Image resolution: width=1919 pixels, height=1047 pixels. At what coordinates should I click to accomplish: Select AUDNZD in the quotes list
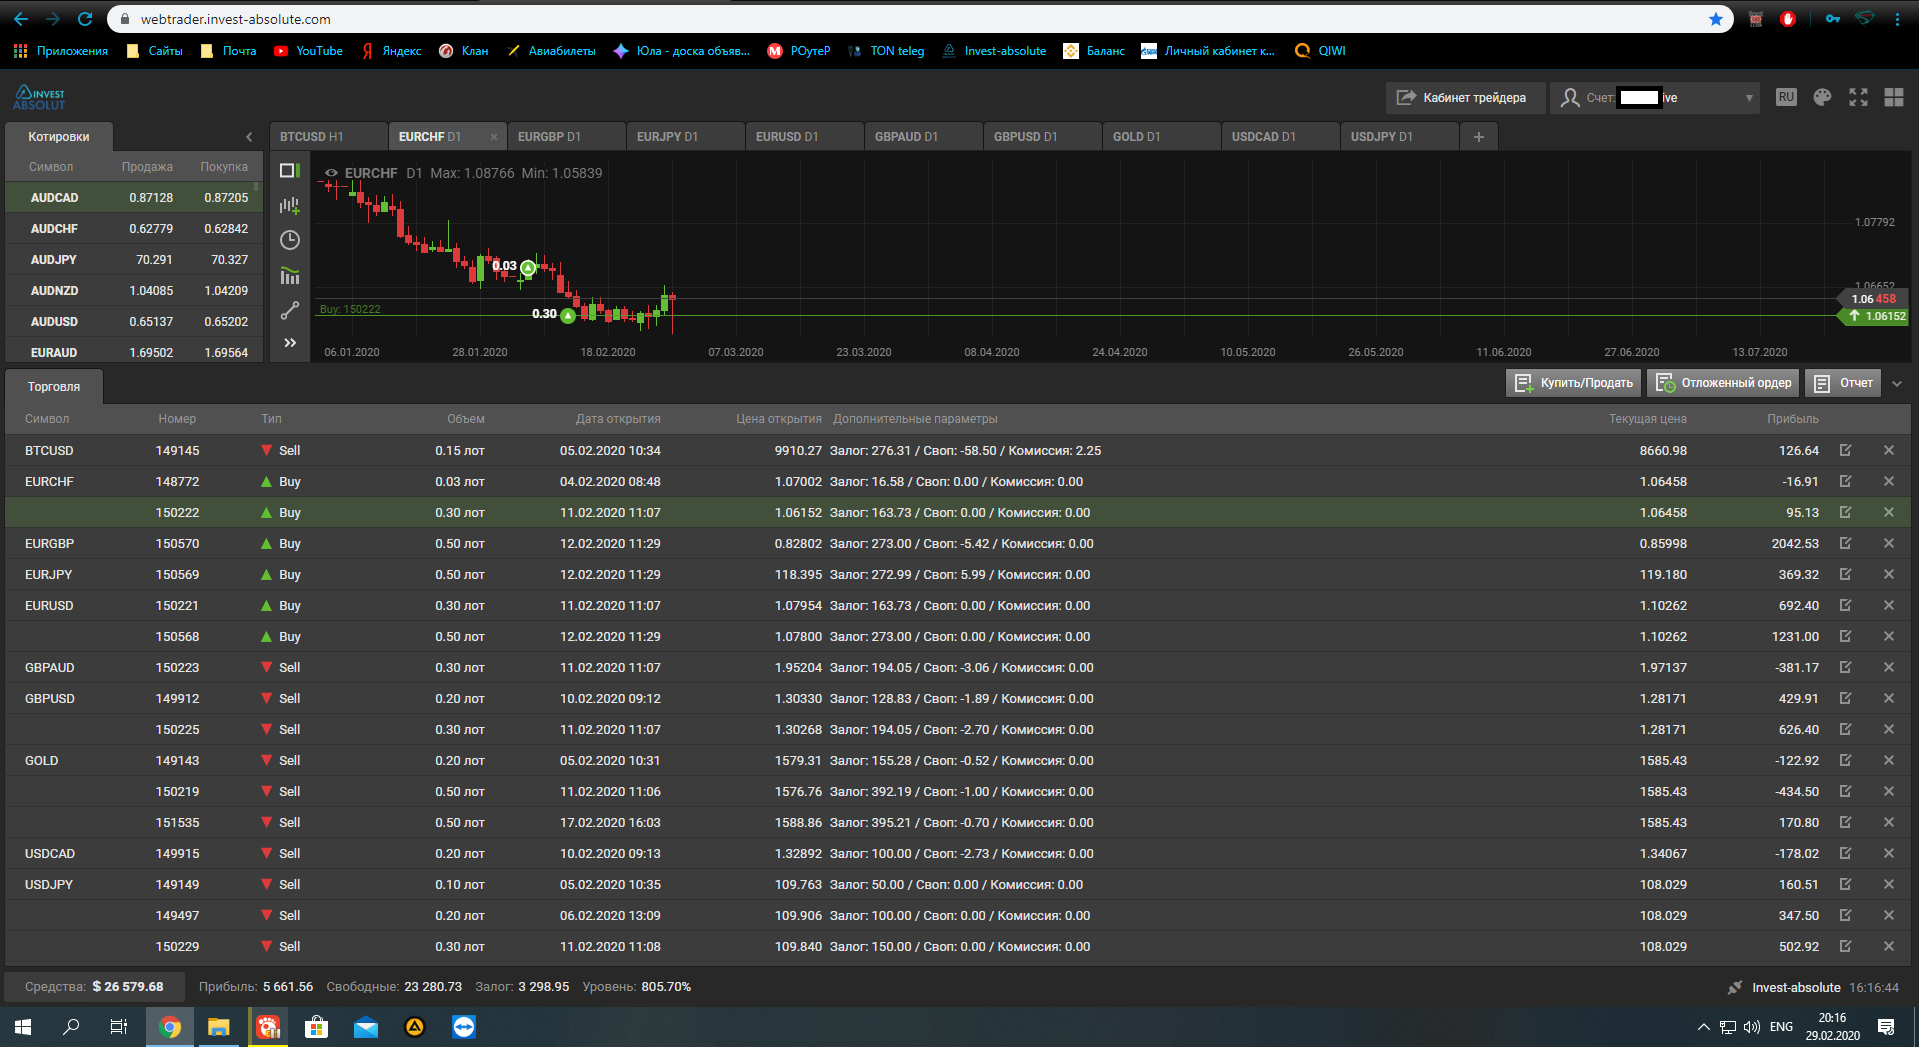point(134,291)
